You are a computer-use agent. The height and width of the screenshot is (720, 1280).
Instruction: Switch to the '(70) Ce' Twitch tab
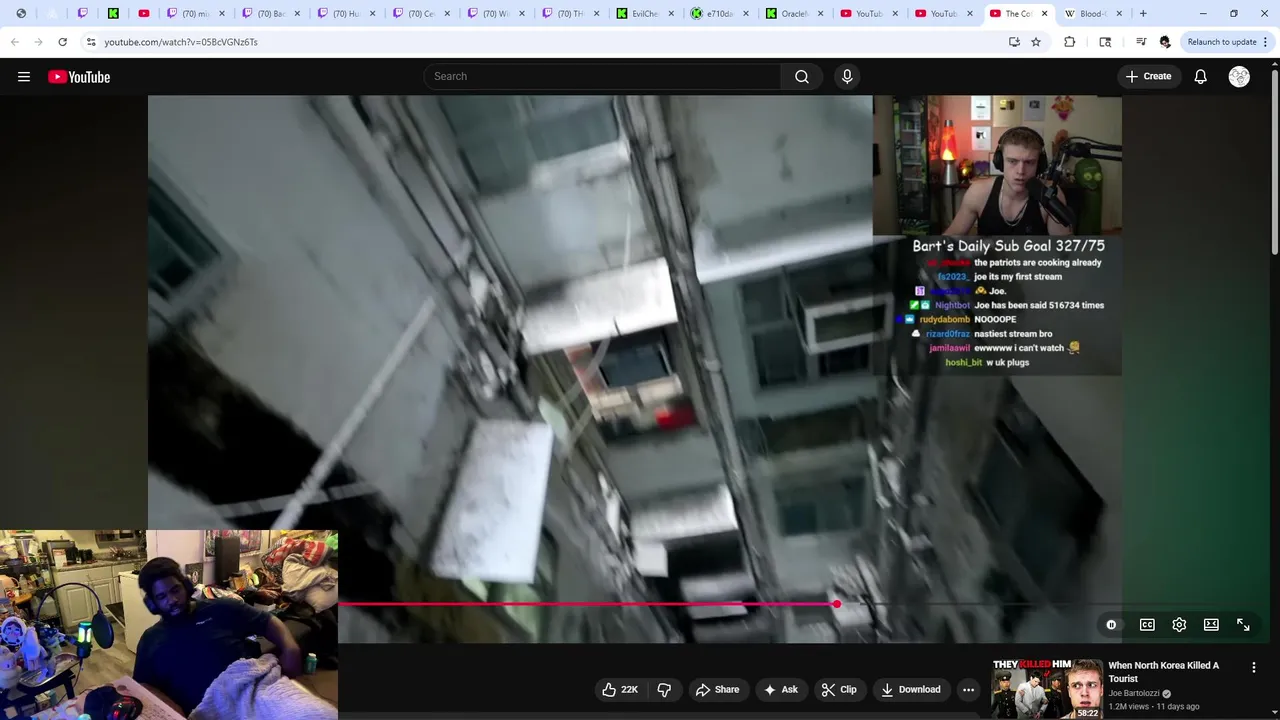point(420,14)
